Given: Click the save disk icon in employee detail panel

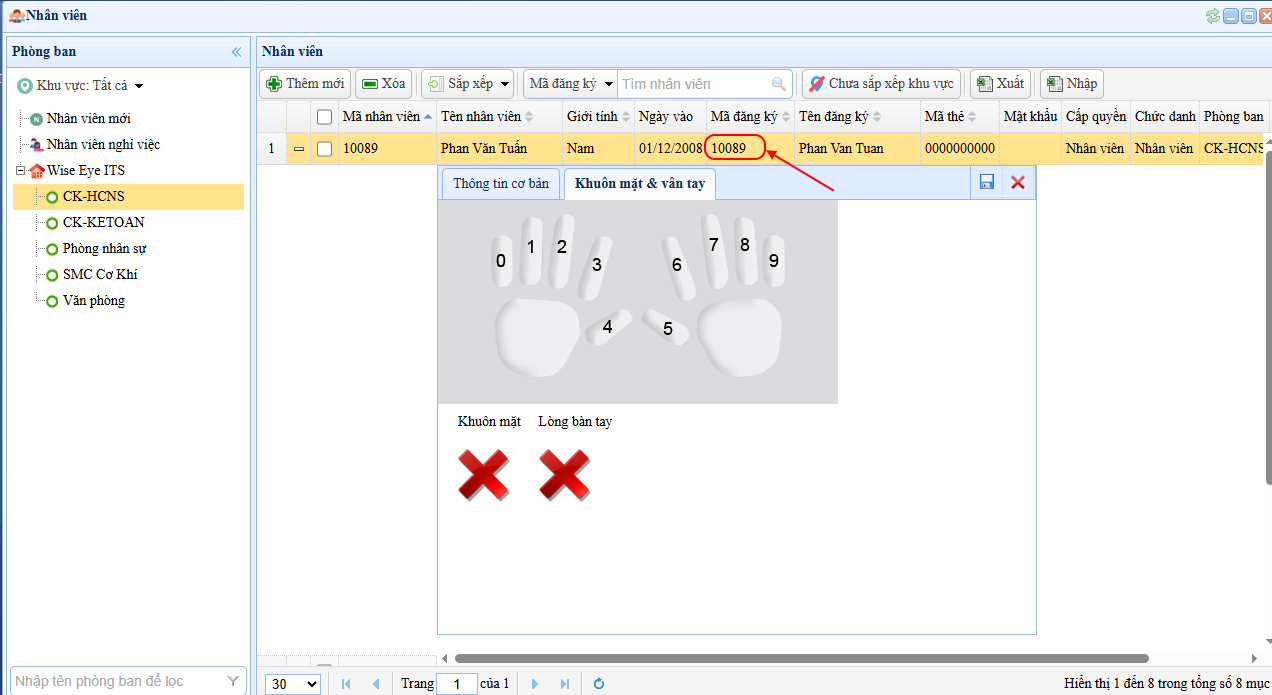Looking at the screenshot, I should pos(987,182).
